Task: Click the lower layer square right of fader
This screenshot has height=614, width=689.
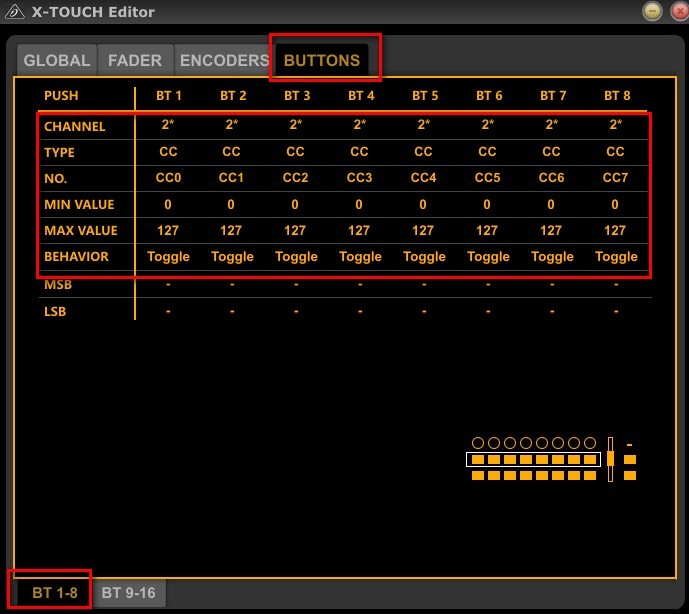Action: [630, 475]
